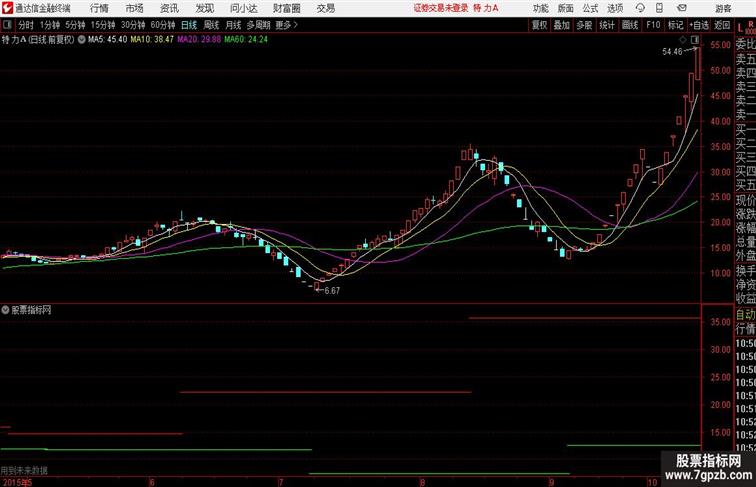Switch to the 15分钟 period tab

(103, 25)
